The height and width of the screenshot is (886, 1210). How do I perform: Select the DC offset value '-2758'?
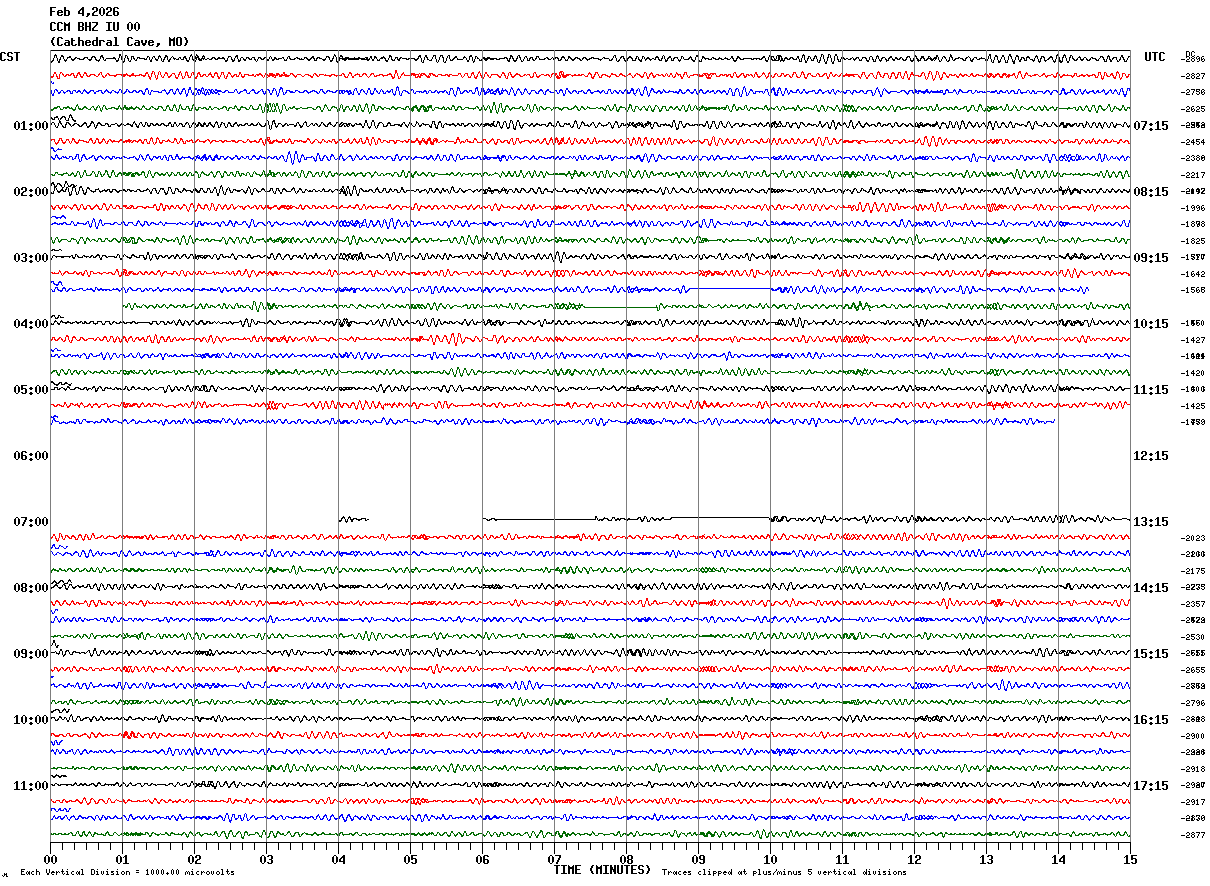click(1194, 92)
